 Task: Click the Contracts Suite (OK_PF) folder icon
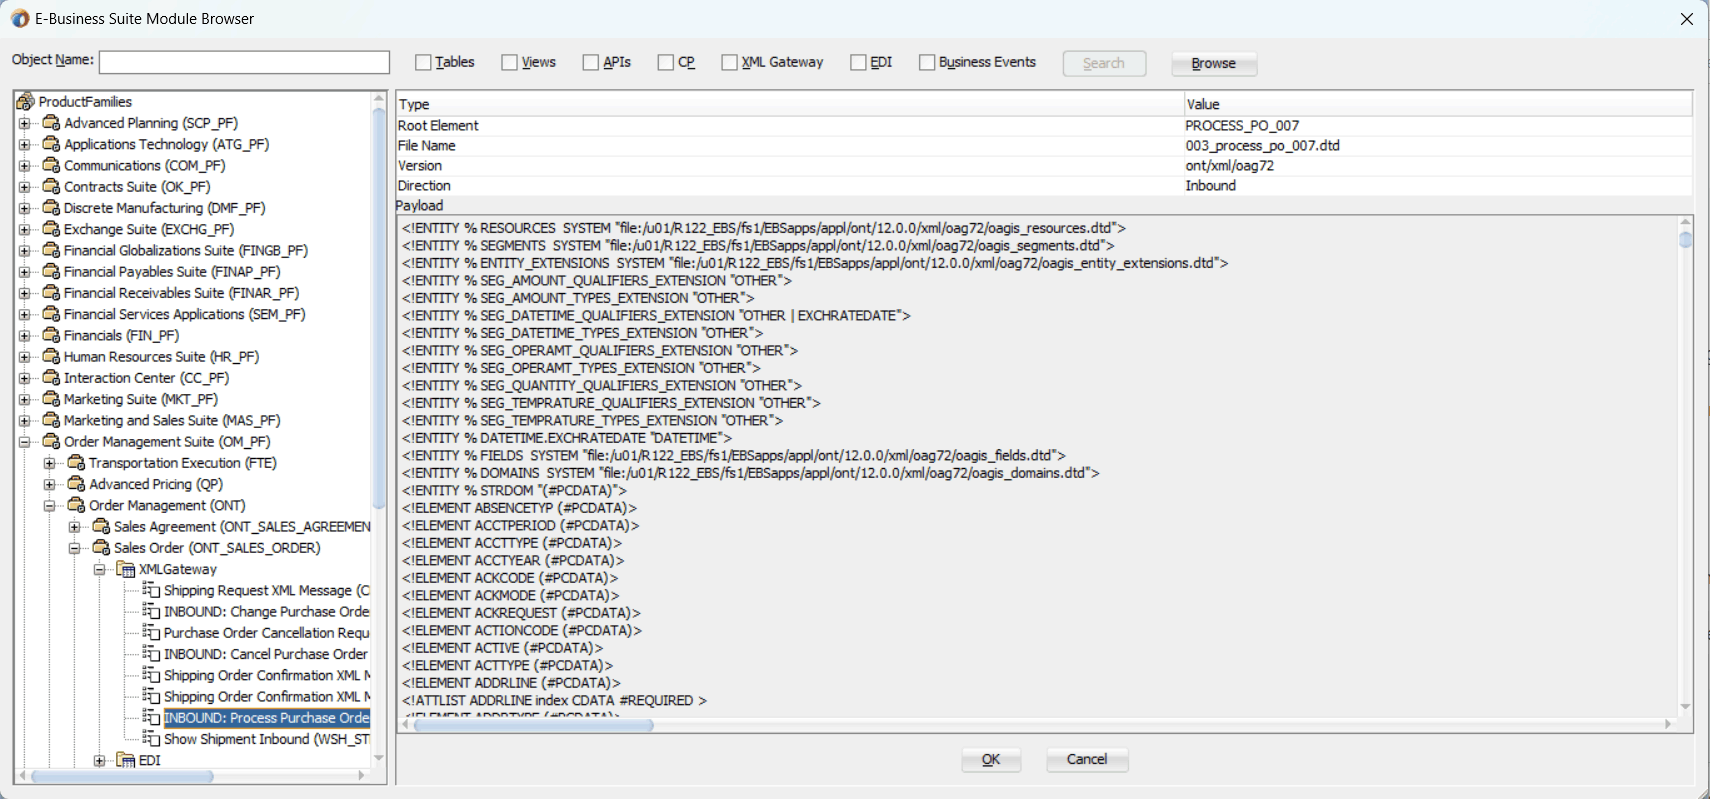click(51, 186)
